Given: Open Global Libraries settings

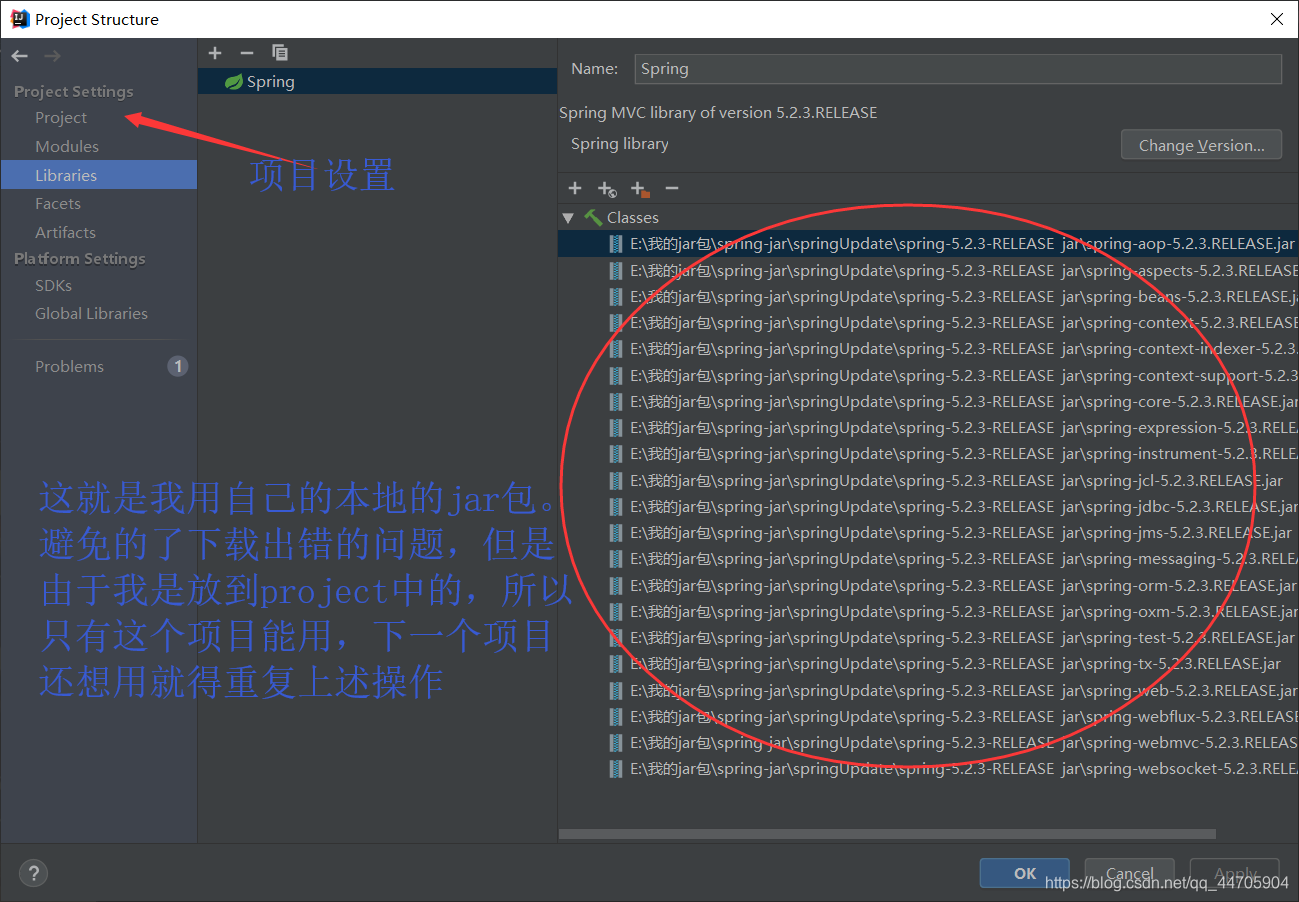Looking at the screenshot, I should (x=91, y=313).
